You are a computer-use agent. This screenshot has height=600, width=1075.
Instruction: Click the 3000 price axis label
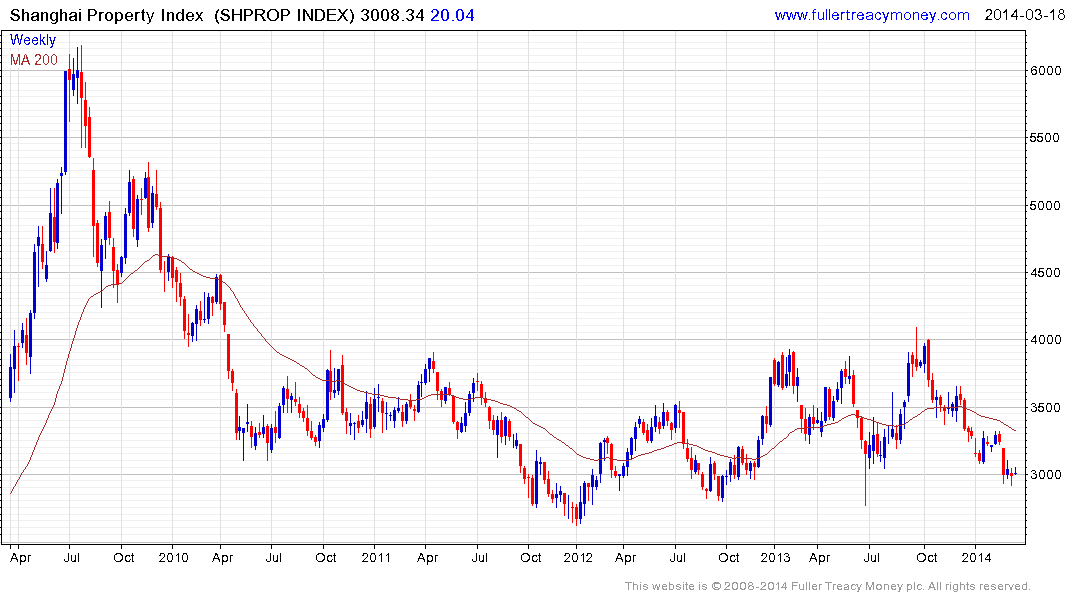tap(1046, 475)
